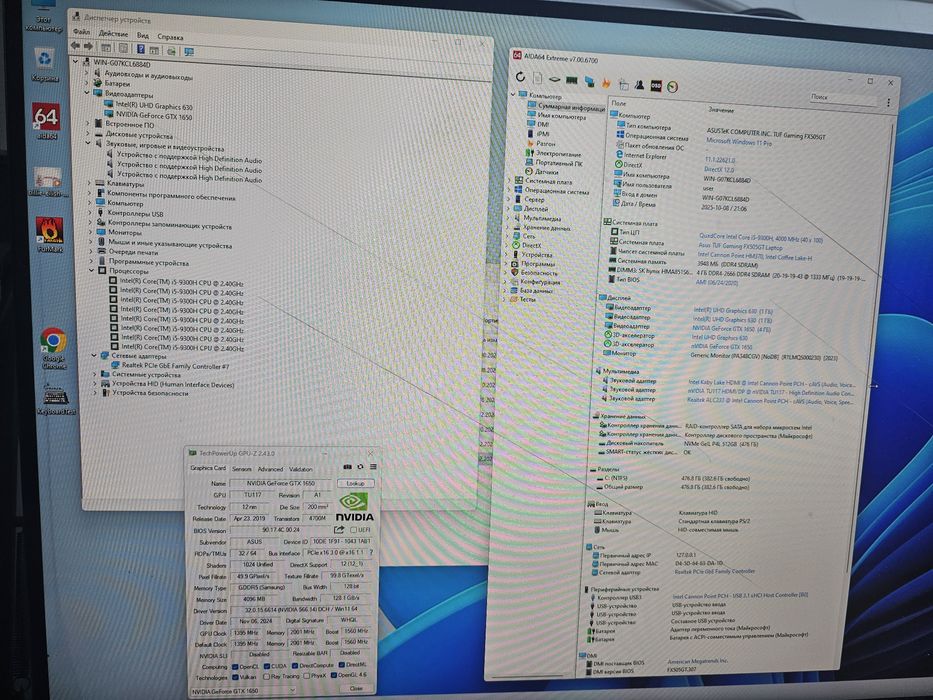This screenshot has width=933, height=700.
Task: Toggle the Ray Tracing checkbox in GPU-Z
Action: click(267, 677)
